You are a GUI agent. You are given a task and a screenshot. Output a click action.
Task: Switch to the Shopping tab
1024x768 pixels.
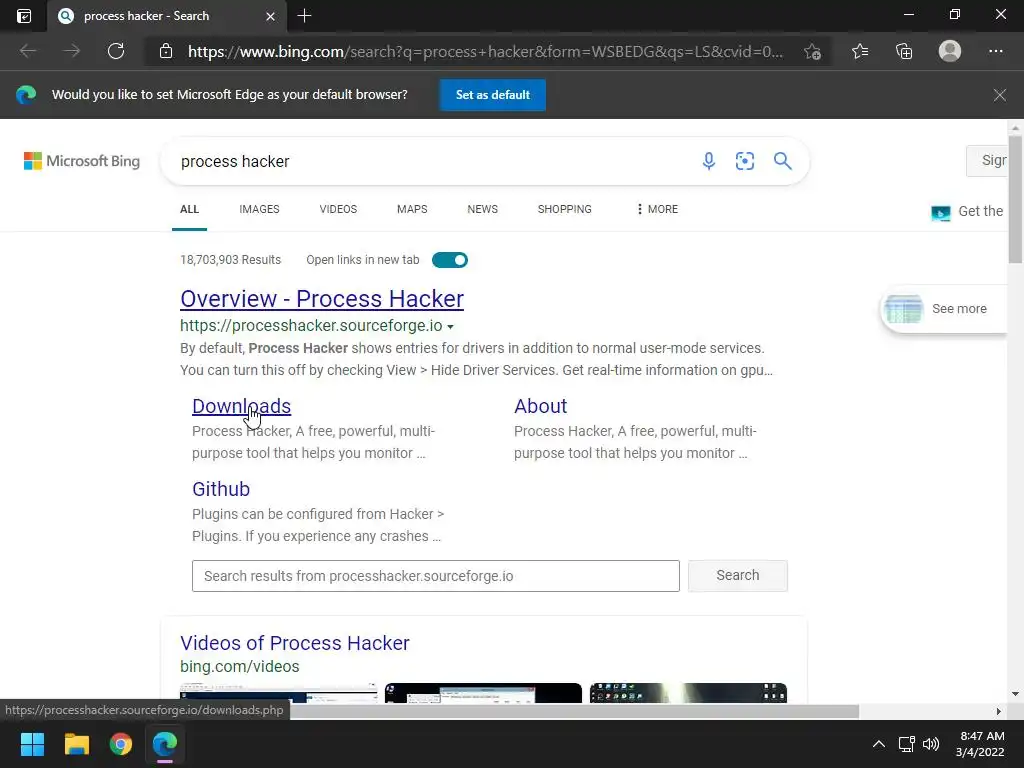click(564, 209)
